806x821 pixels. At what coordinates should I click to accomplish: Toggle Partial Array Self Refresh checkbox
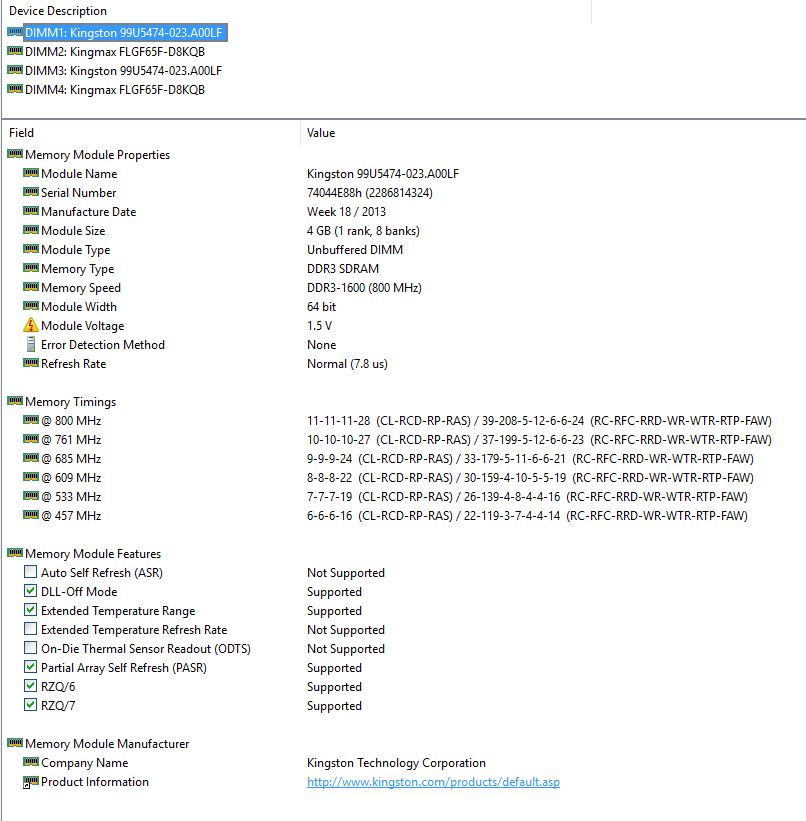(x=30, y=667)
